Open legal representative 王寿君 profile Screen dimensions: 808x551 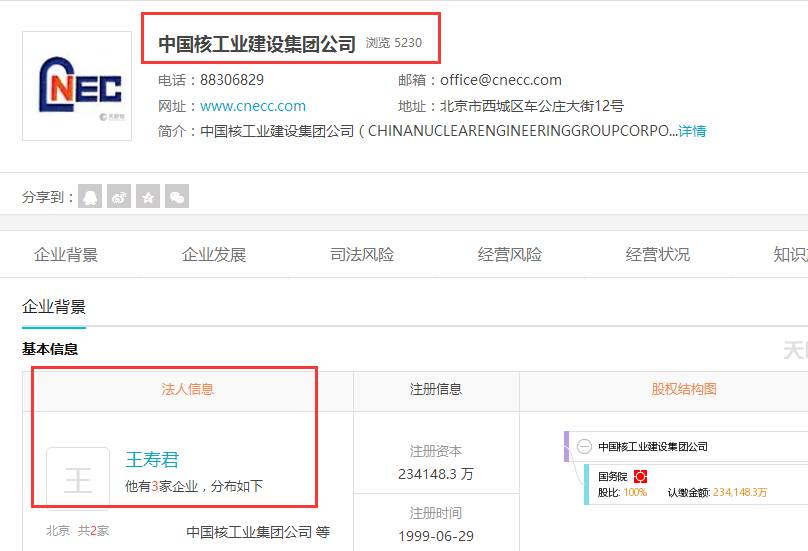152,460
